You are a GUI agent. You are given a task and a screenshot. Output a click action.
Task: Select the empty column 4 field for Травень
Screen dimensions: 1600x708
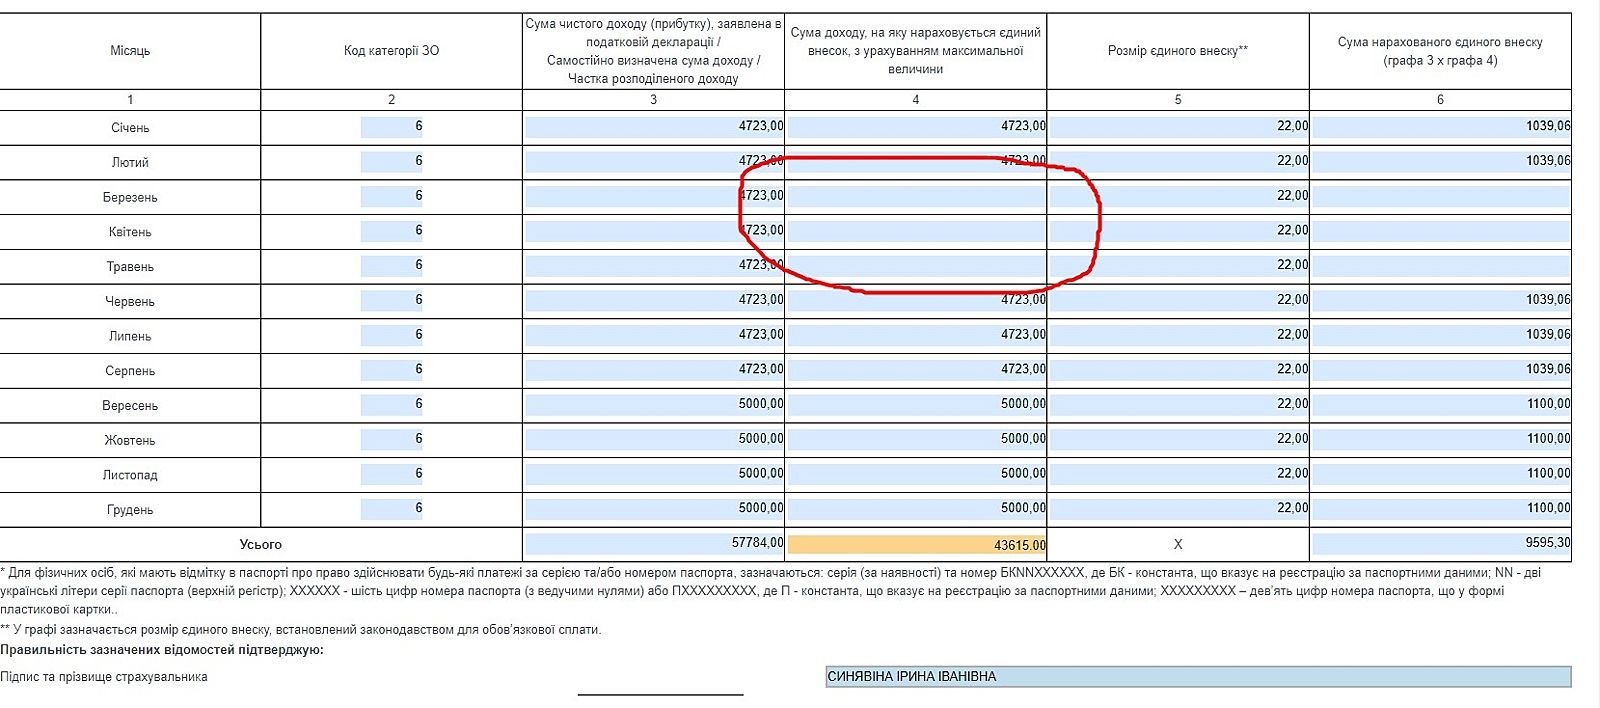coord(916,266)
